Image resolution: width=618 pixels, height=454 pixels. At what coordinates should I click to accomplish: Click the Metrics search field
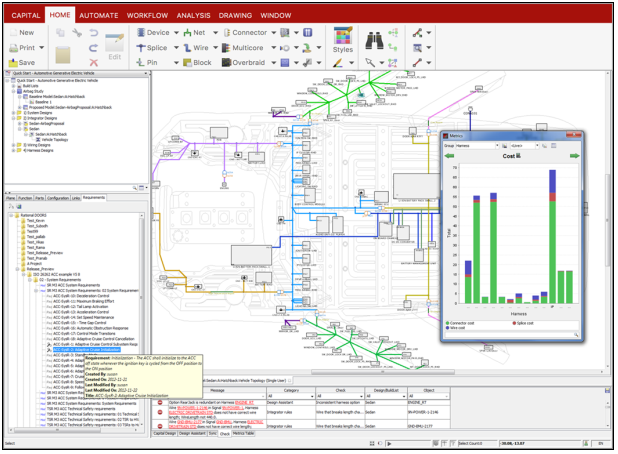pos(512,335)
